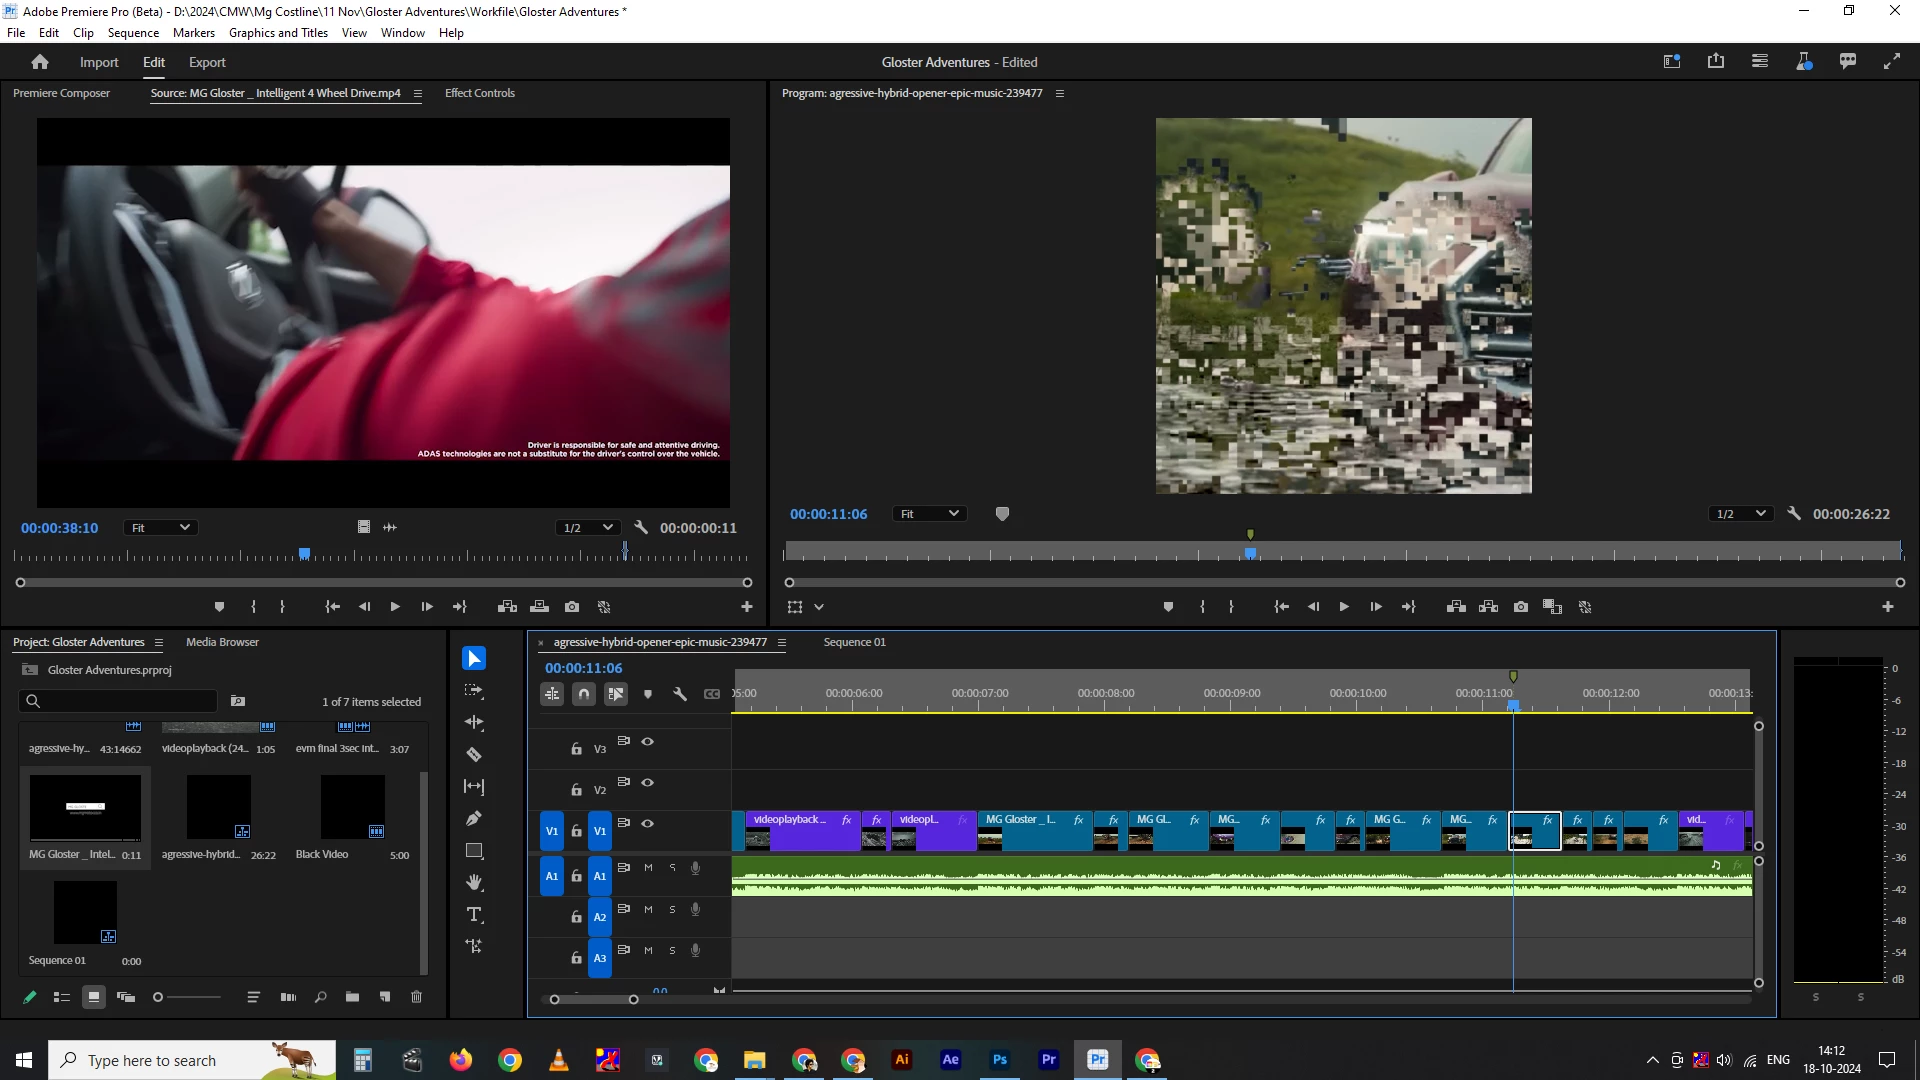Select the Razor tool

click(474, 755)
